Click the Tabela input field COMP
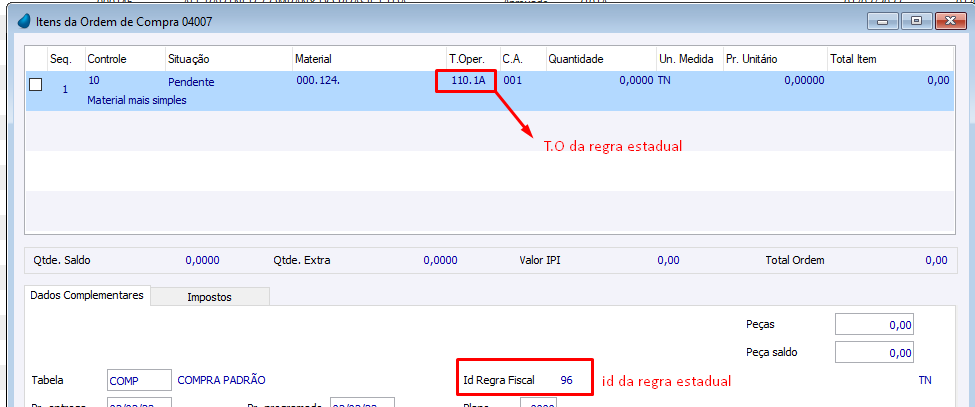Screen dimensions: 975x407 click(x=139, y=380)
